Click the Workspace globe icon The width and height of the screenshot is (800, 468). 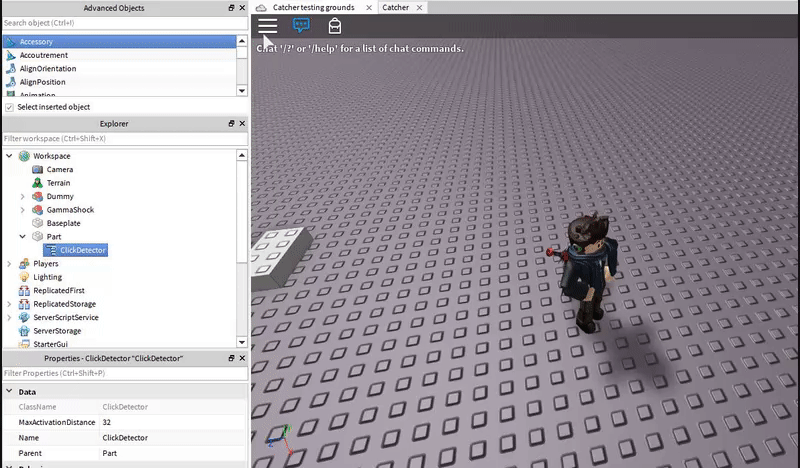pyautogui.click(x=24, y=156)
